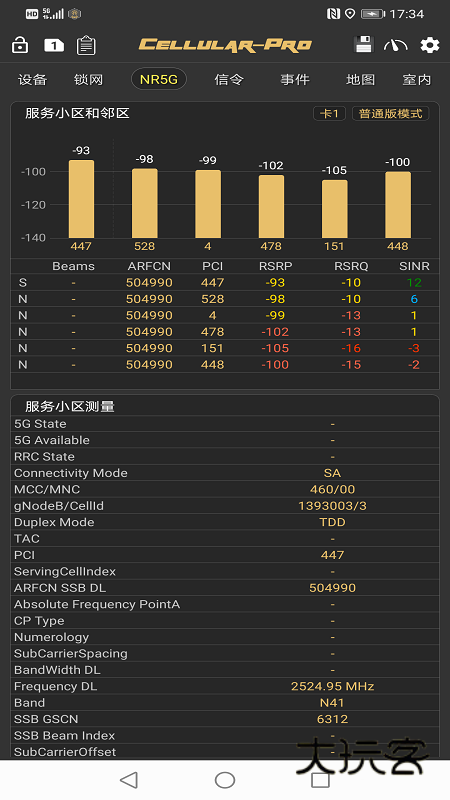Tap the battery indicator in the status bar

coord(373,14)
